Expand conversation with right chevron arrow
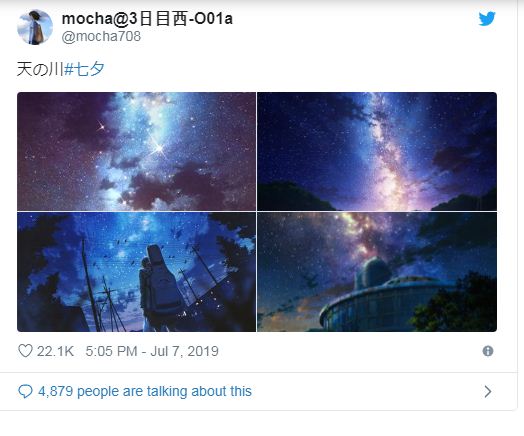524x436 pixels. tap(488, 391)
